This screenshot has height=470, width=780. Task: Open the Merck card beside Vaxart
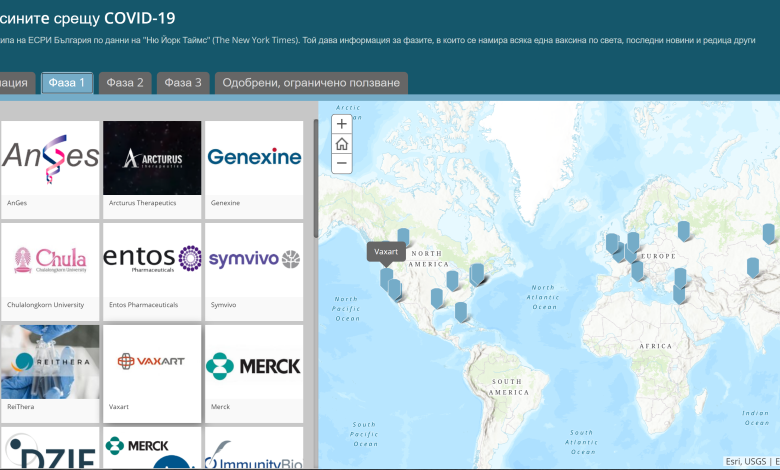pyautogui.click(x=254, y=374)
